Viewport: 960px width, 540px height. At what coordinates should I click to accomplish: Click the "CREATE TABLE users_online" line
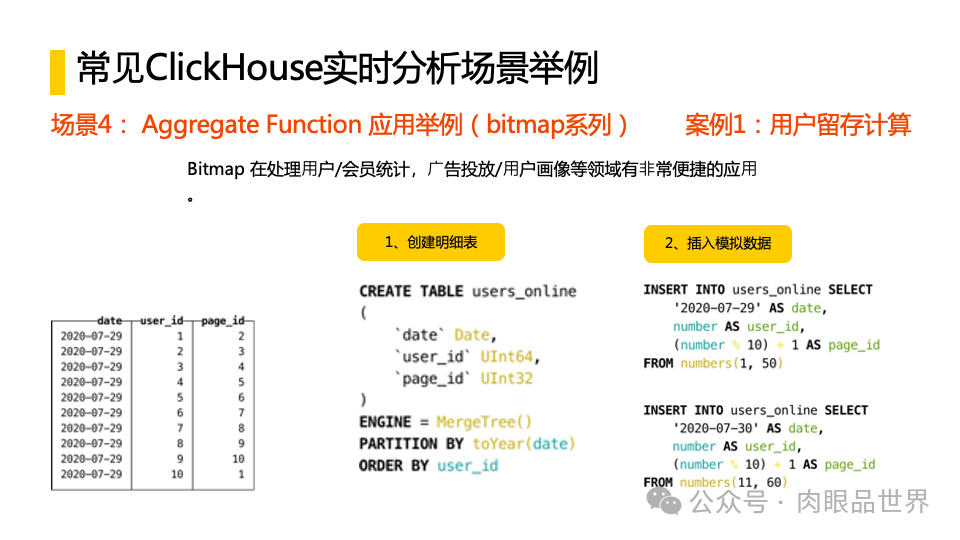(468, 291)
